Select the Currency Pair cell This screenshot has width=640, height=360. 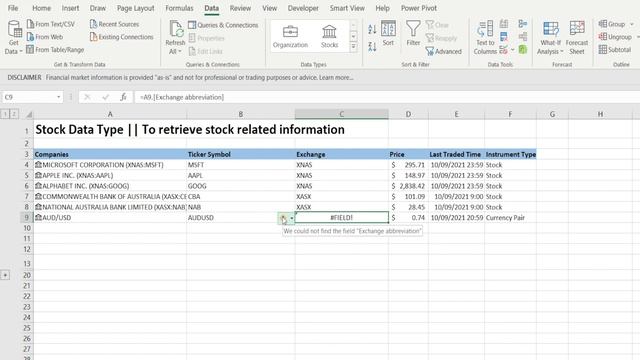tap(510, 218)
